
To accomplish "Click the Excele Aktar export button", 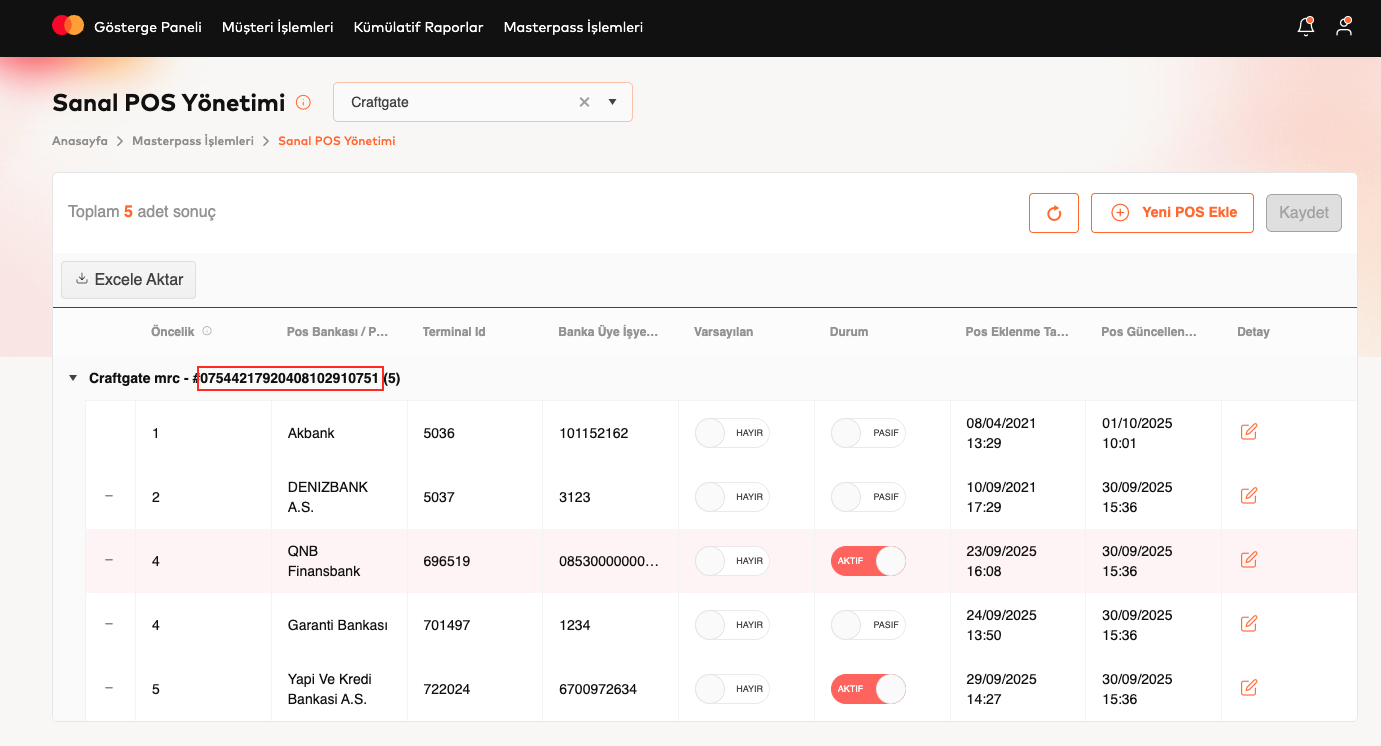I will point(129,280).
